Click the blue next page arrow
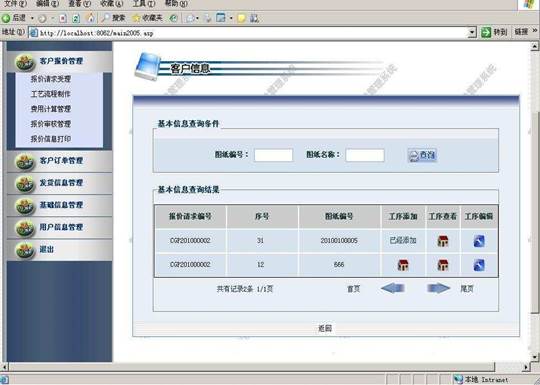The height and width of the screenshot is (385, 540). pos(438,288)
